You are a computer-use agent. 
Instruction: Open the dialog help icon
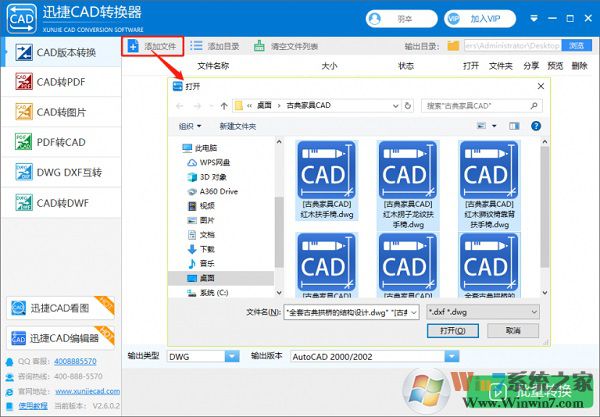[x=536, y=126]
